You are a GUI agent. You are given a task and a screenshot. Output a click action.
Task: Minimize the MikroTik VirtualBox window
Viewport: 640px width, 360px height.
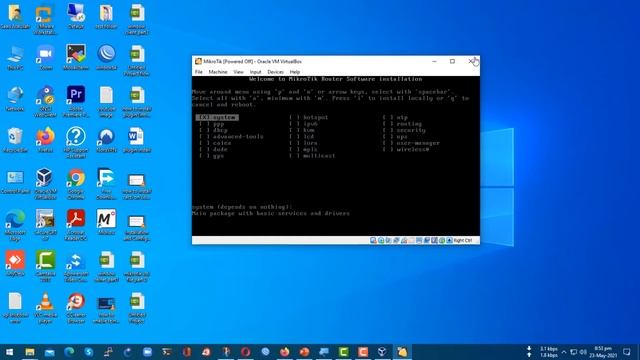[434, 61]
